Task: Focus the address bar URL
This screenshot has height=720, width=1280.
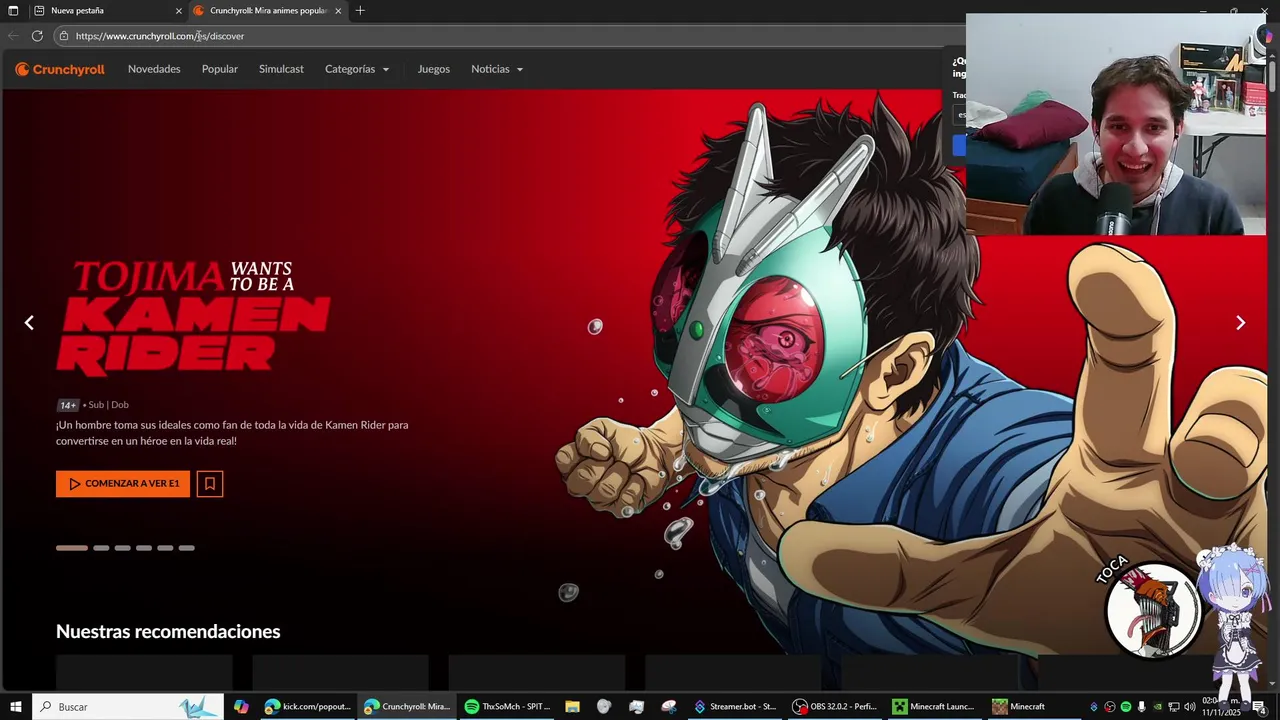Action: tap(160, 36)
